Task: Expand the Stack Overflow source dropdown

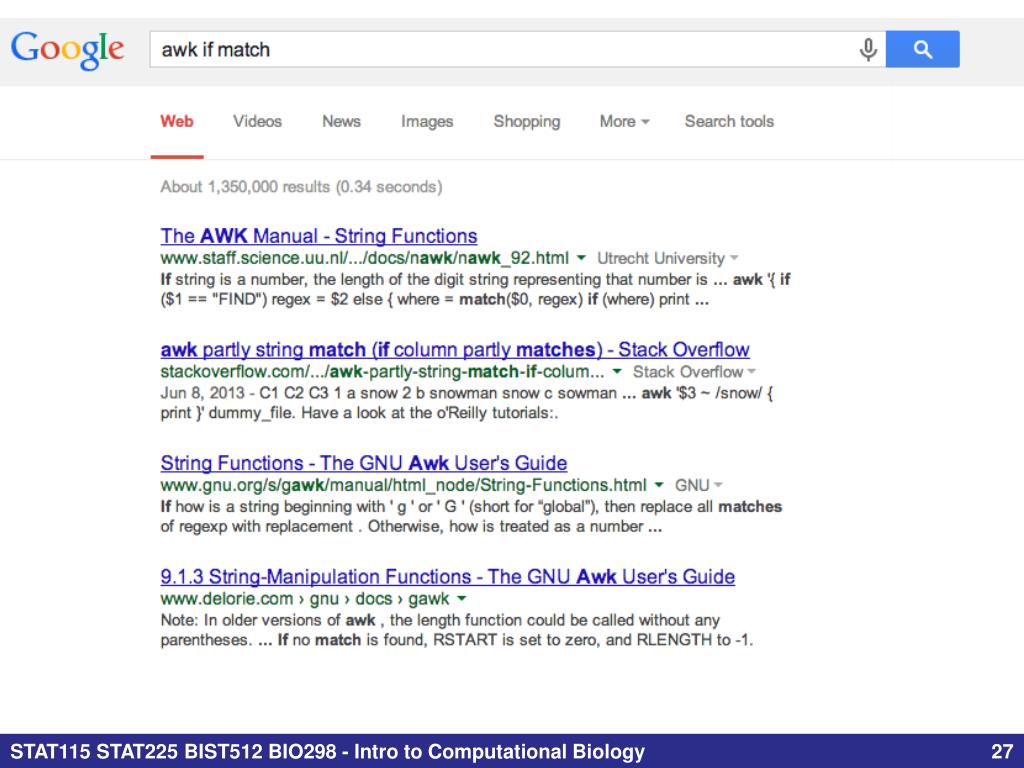Action: click(x=694, y=372)
